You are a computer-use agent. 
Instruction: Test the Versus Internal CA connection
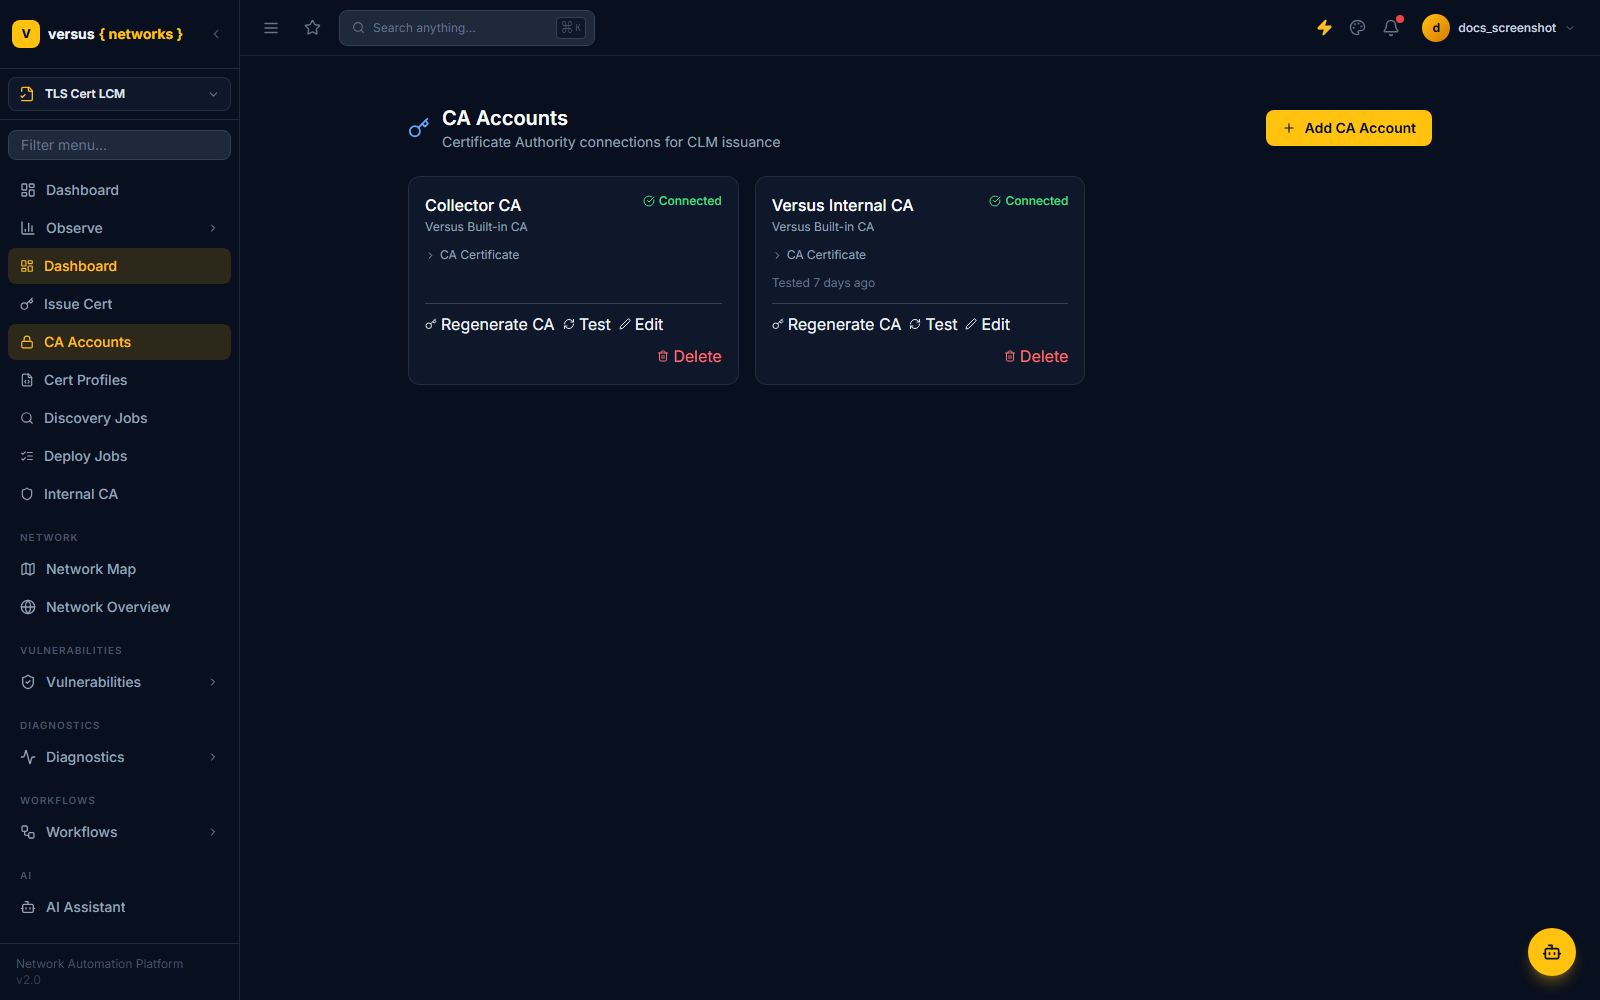tap(934, 324)
